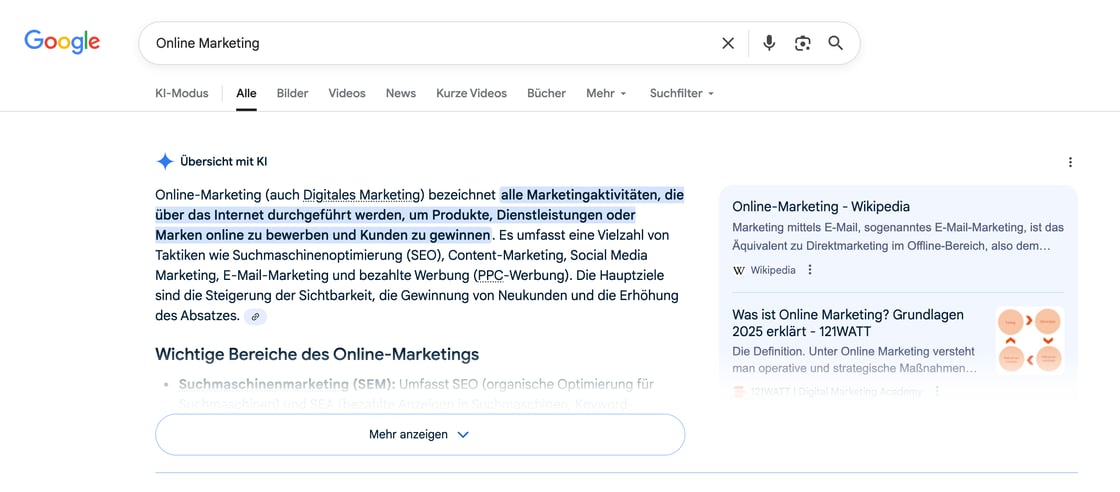1120x492 pixels.
Task: Open the 121WATT Grundlagen 2025 article
Action: click(848, 323)
